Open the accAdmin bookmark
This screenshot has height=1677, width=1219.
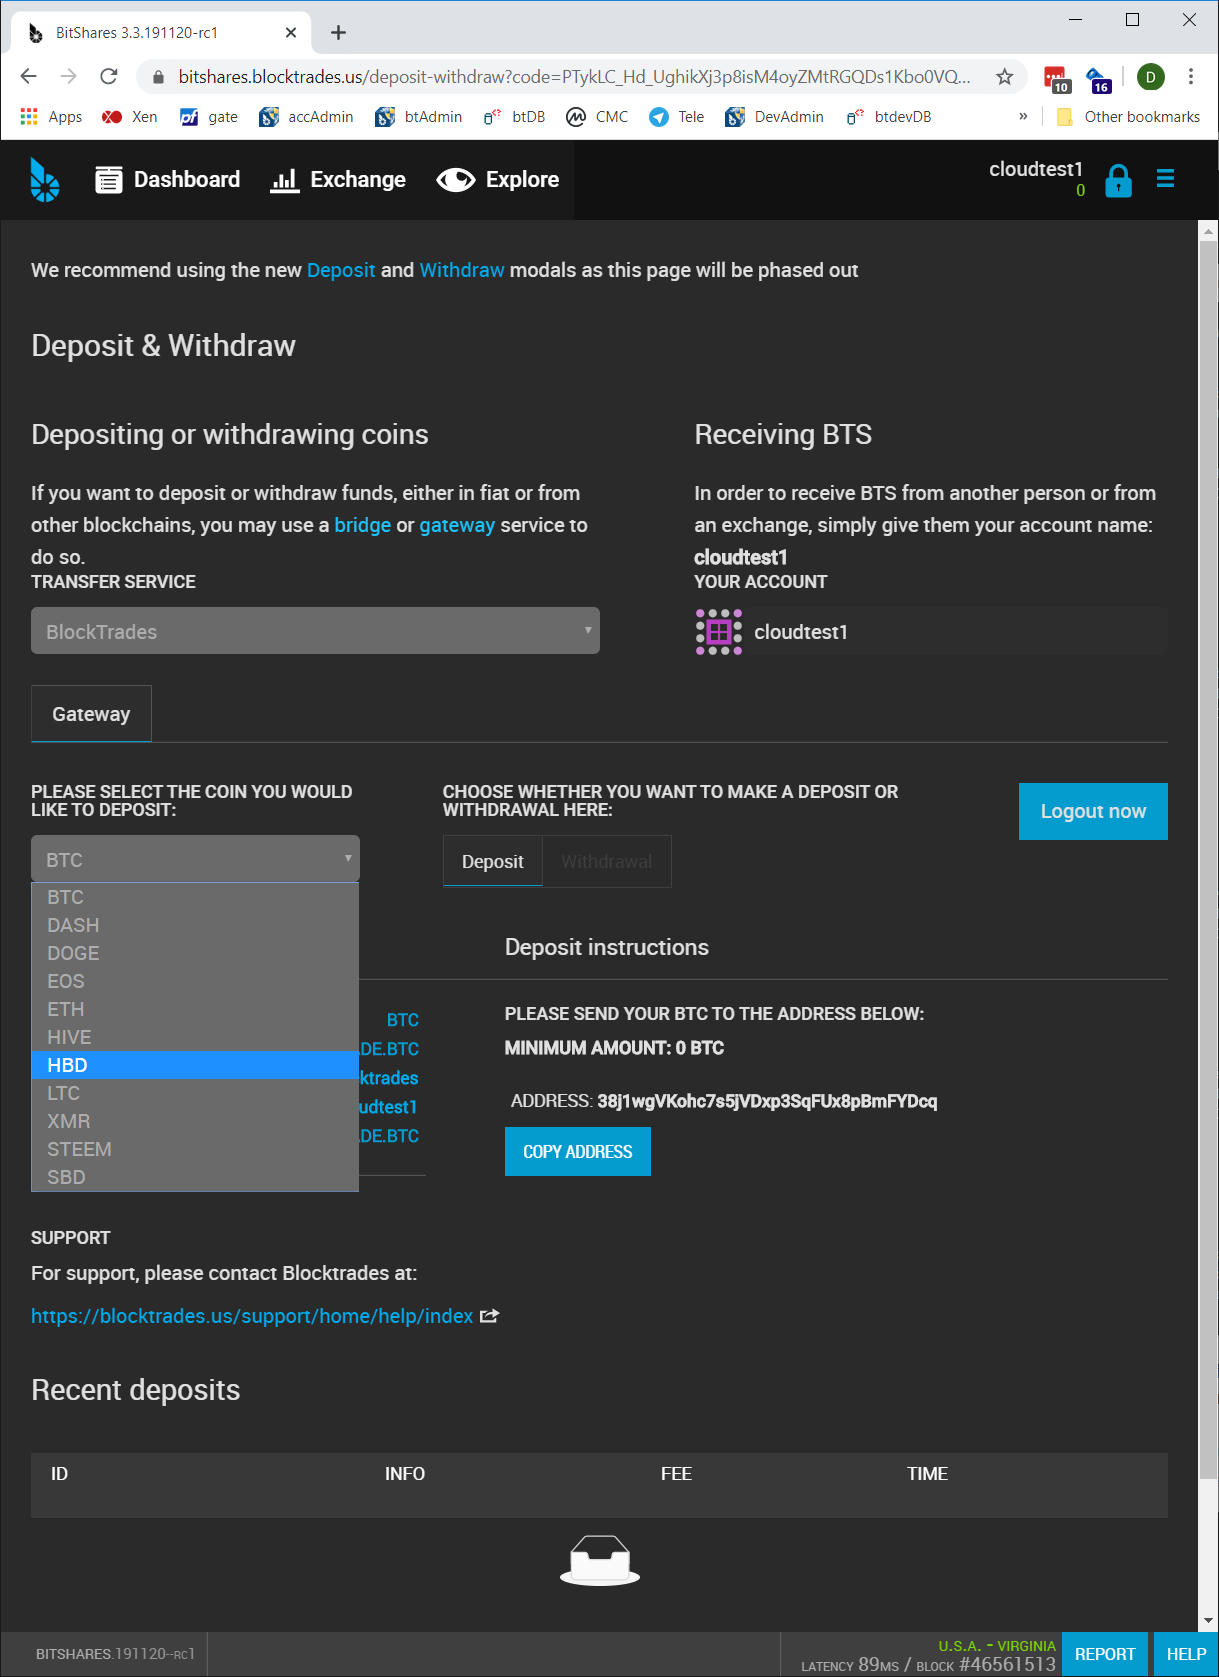tap(306, 117)
